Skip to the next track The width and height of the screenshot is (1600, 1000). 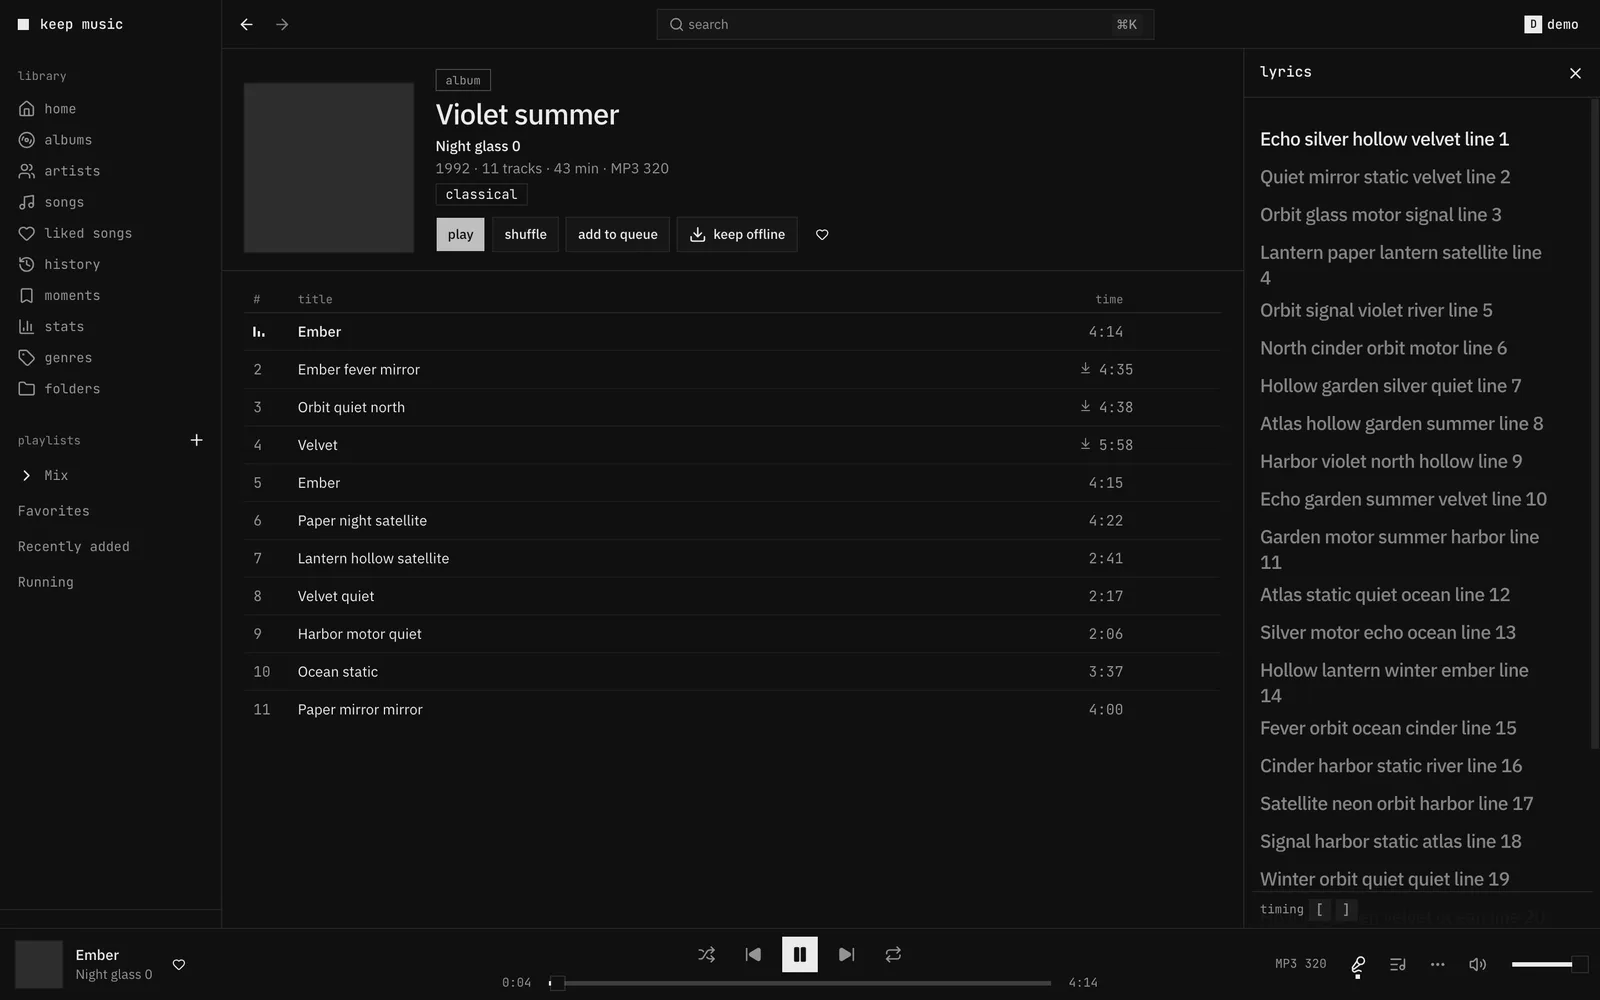coord(846,954)
